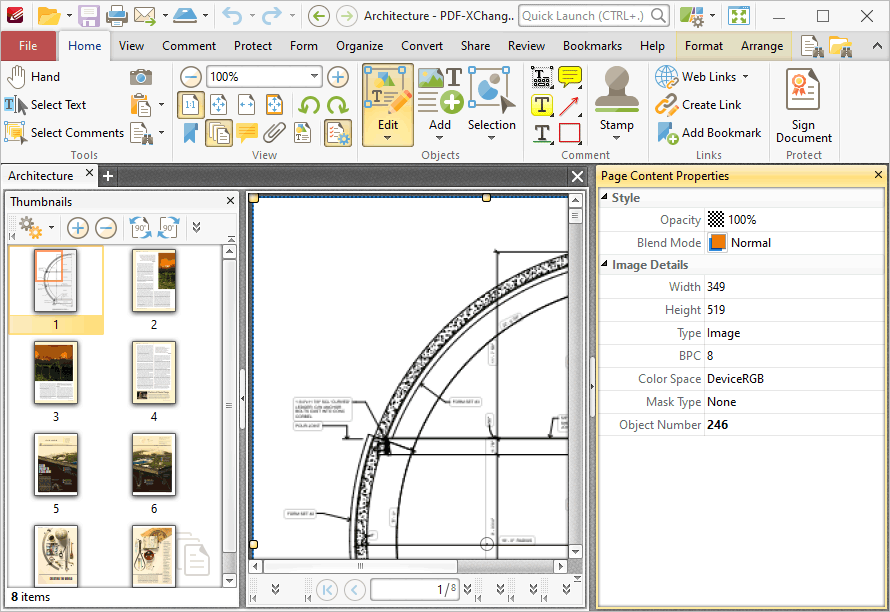This screenshot has height=612, width=890.
Task: Click the Blend Mode Normal swatch
Action: (x=717, y=243)
